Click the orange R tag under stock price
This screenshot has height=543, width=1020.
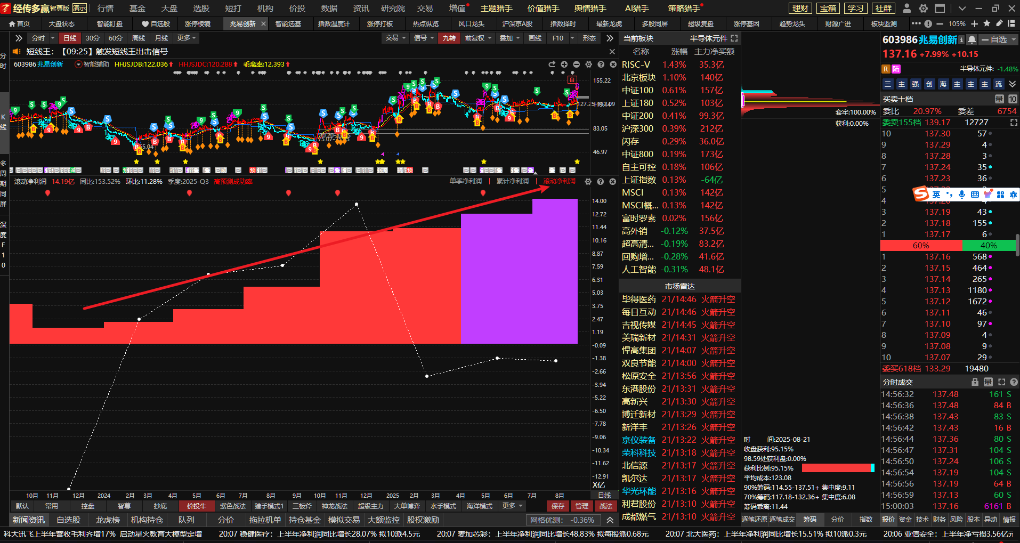point(886,69)
